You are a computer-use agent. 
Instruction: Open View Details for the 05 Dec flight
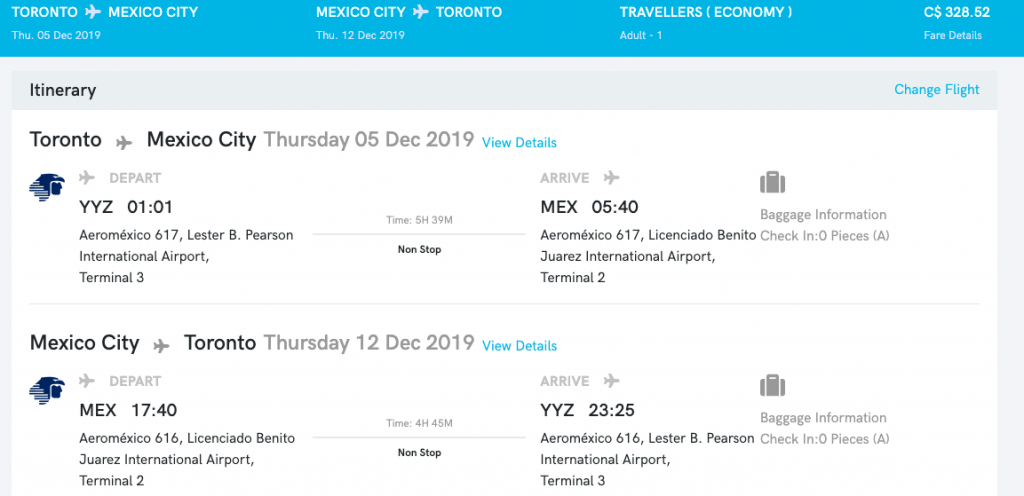coord(519,142)
